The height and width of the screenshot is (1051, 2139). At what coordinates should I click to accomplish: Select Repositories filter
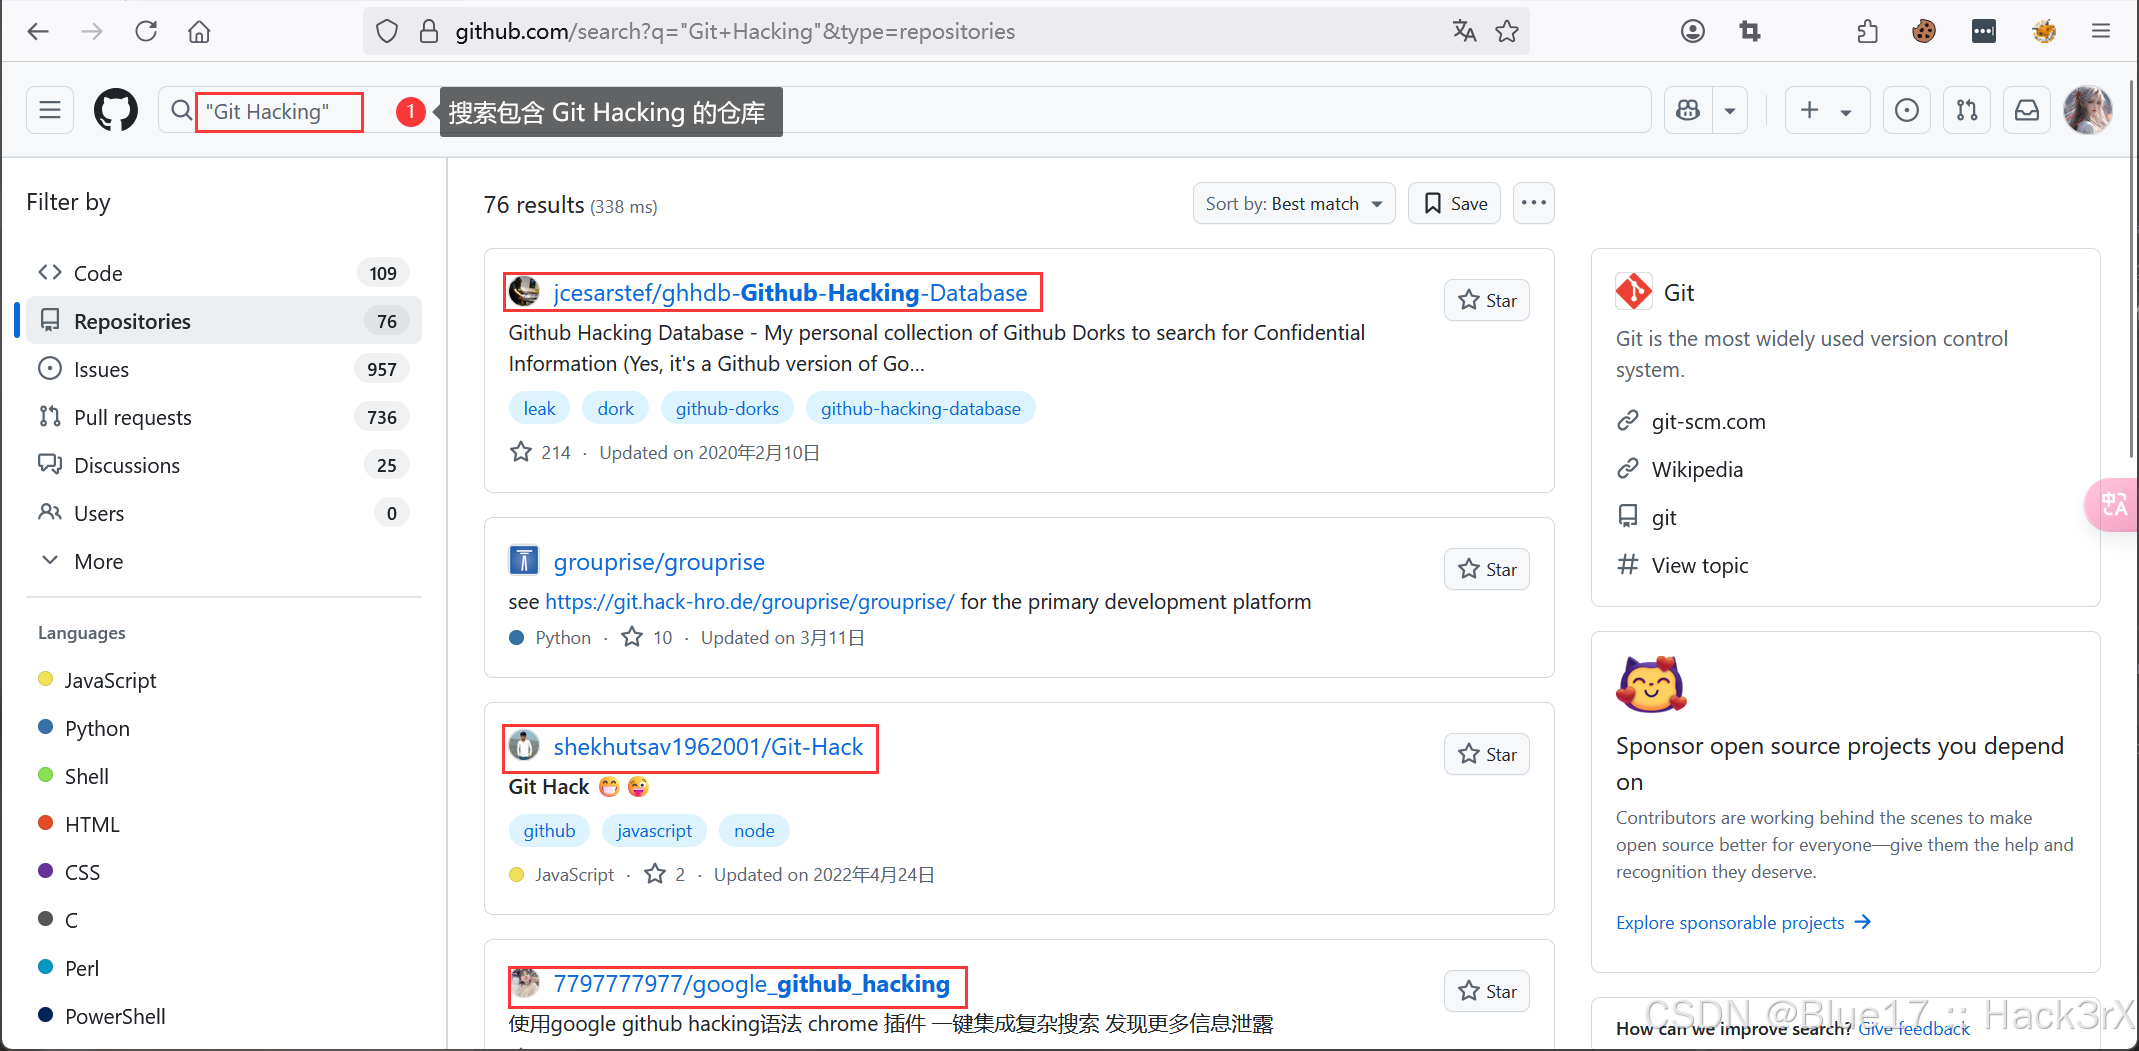[224, 321]
